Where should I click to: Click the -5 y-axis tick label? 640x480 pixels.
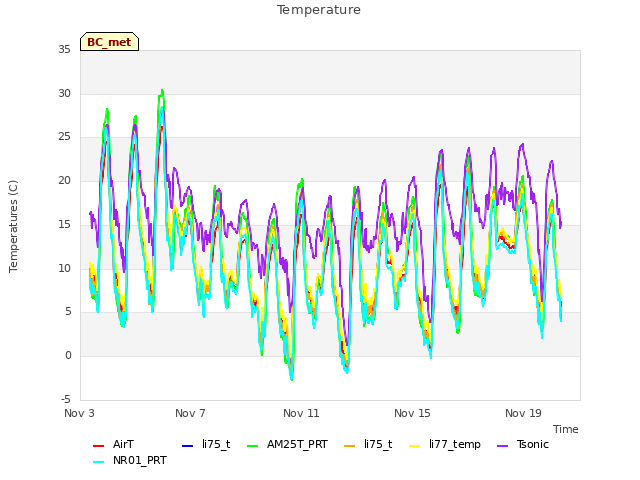point(65,399)
